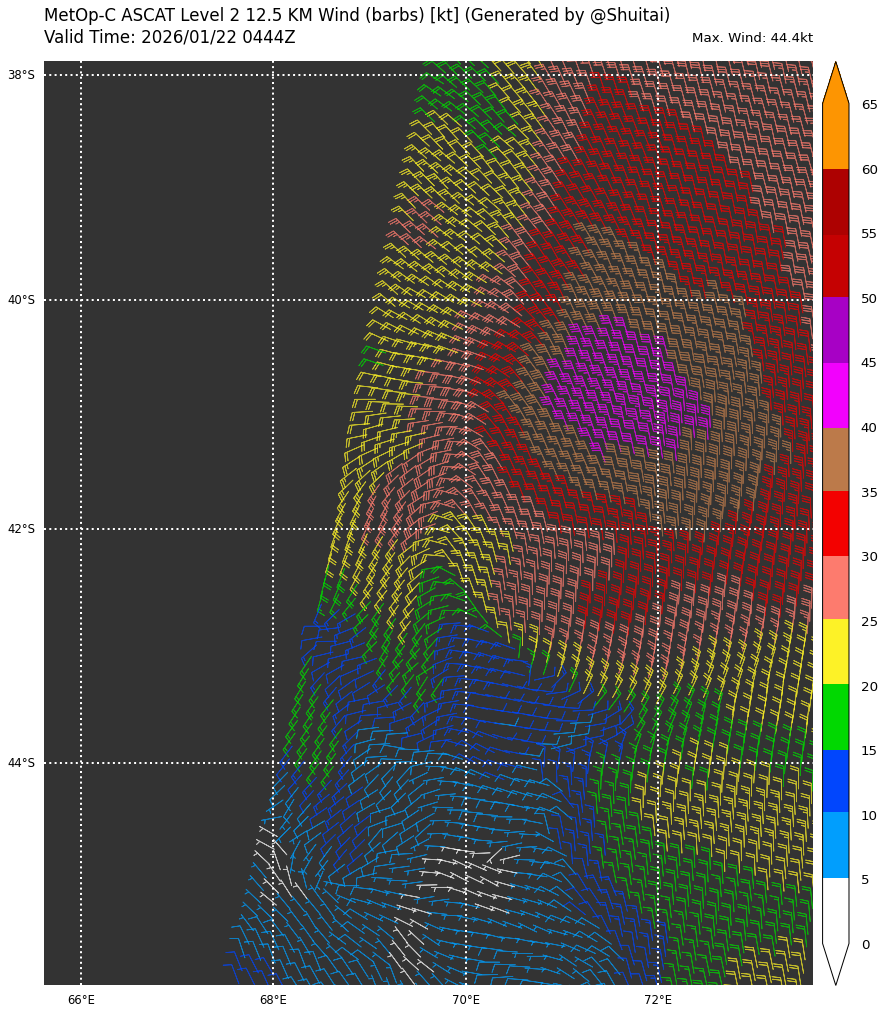Click the 66°E longitude axis label
This screenshot has height=1014, width=884.
[81, 1000]
